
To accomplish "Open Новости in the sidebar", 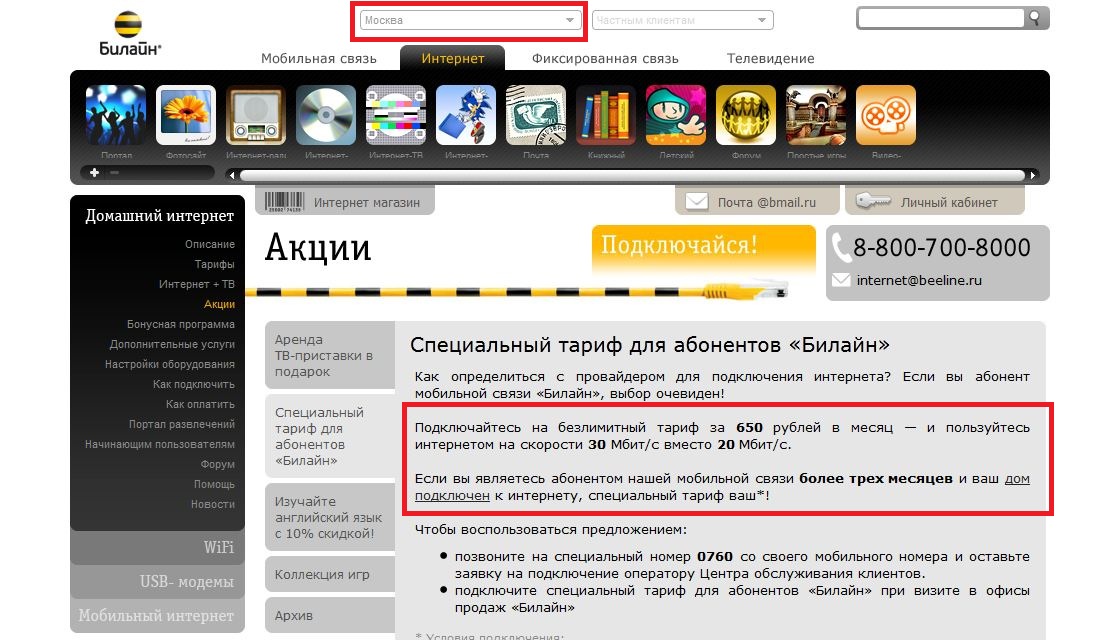I will (212, 504).
